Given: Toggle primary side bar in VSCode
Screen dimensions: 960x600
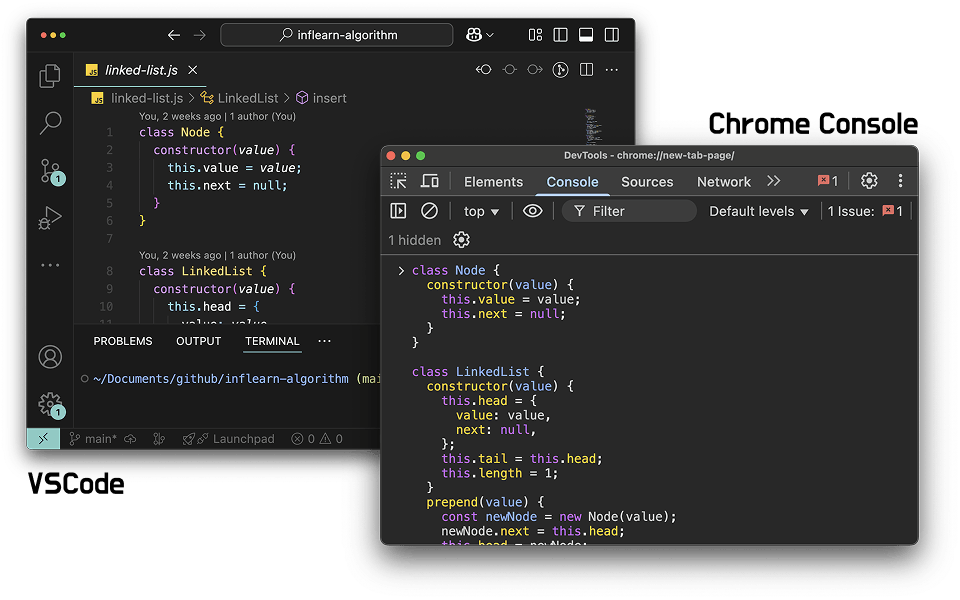Looking at the screenshot, I should pyautogui.click(x=560, y=35).
